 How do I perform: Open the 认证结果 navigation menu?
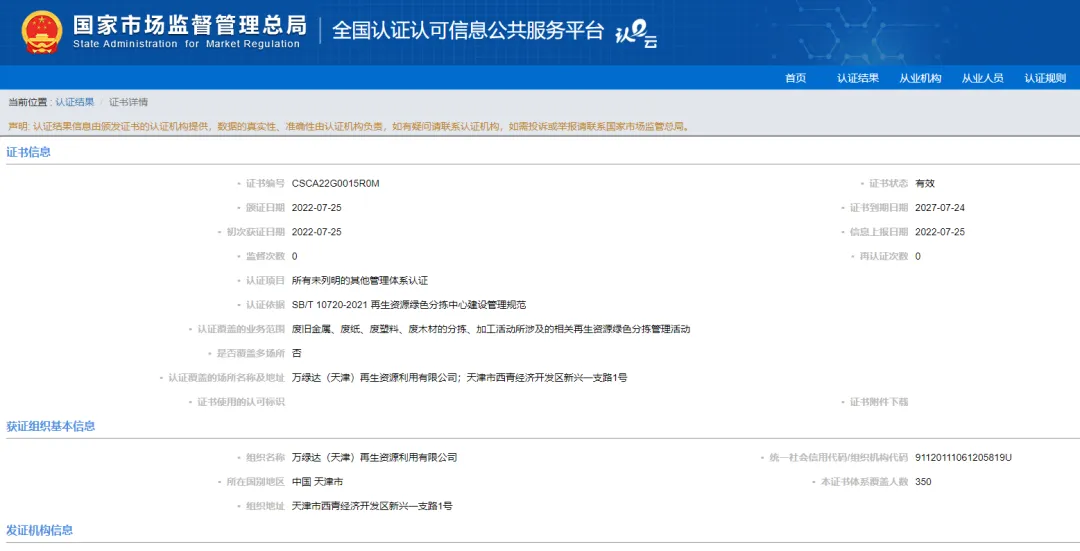[x=858, y=78]
